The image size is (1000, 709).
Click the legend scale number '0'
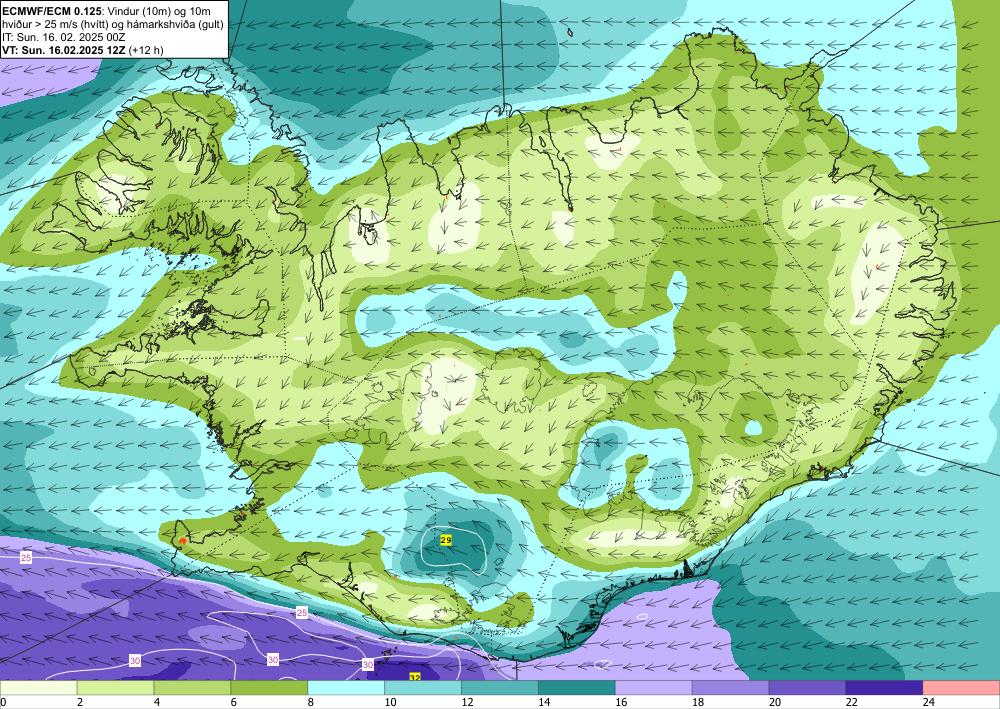pyautogui.click(x=3, y=702)
